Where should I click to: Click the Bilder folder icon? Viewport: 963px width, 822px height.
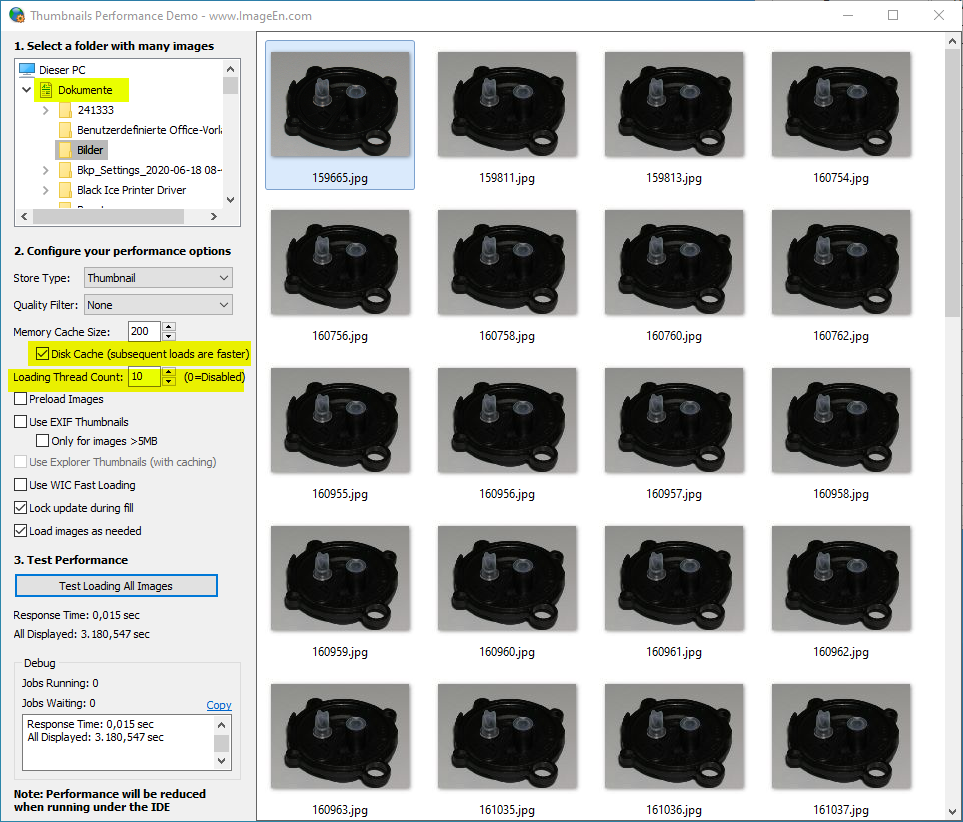pyautogui.click(x=65, y=150)
